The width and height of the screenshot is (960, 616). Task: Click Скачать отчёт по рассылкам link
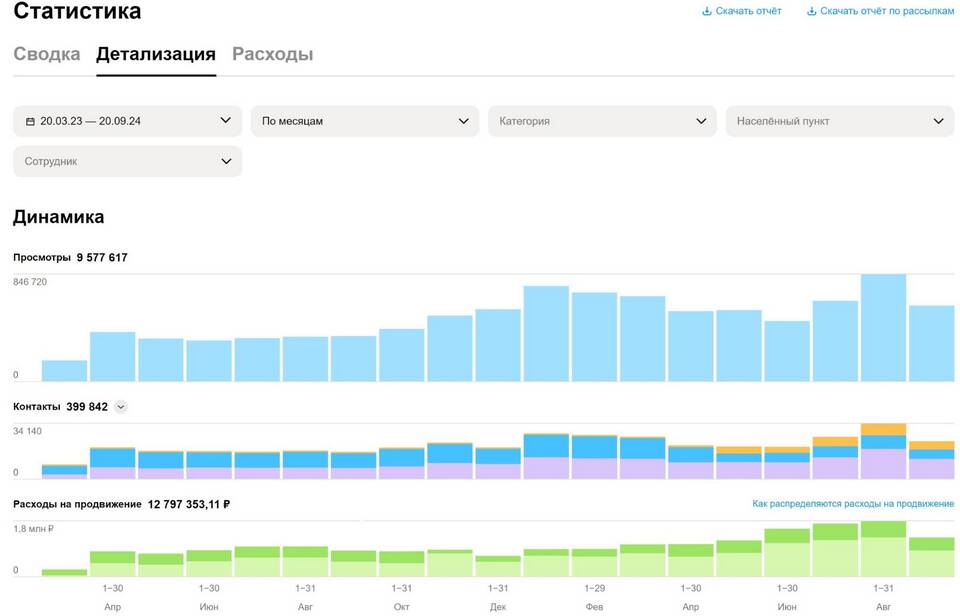pos(887,12)
